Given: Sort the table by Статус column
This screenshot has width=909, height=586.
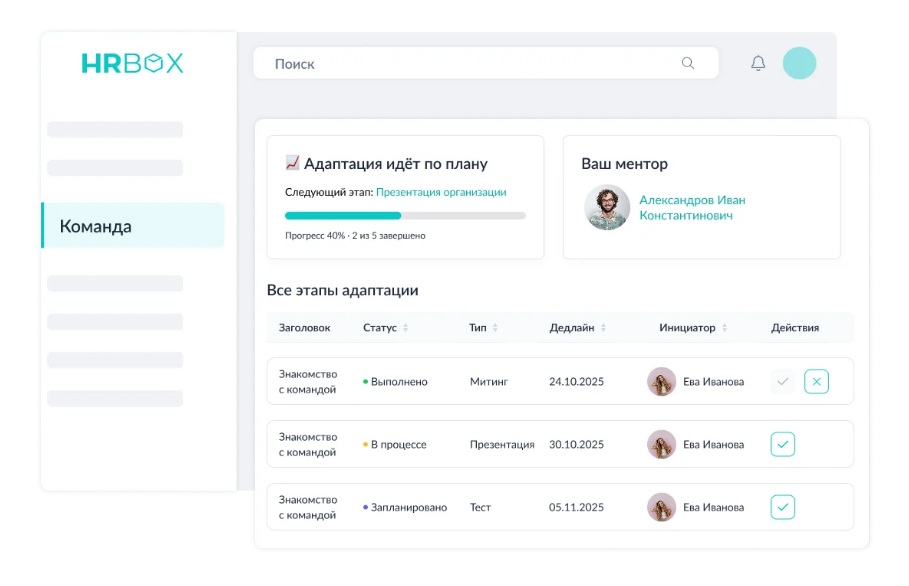Looking at the screenshot, I should (405, 328).
